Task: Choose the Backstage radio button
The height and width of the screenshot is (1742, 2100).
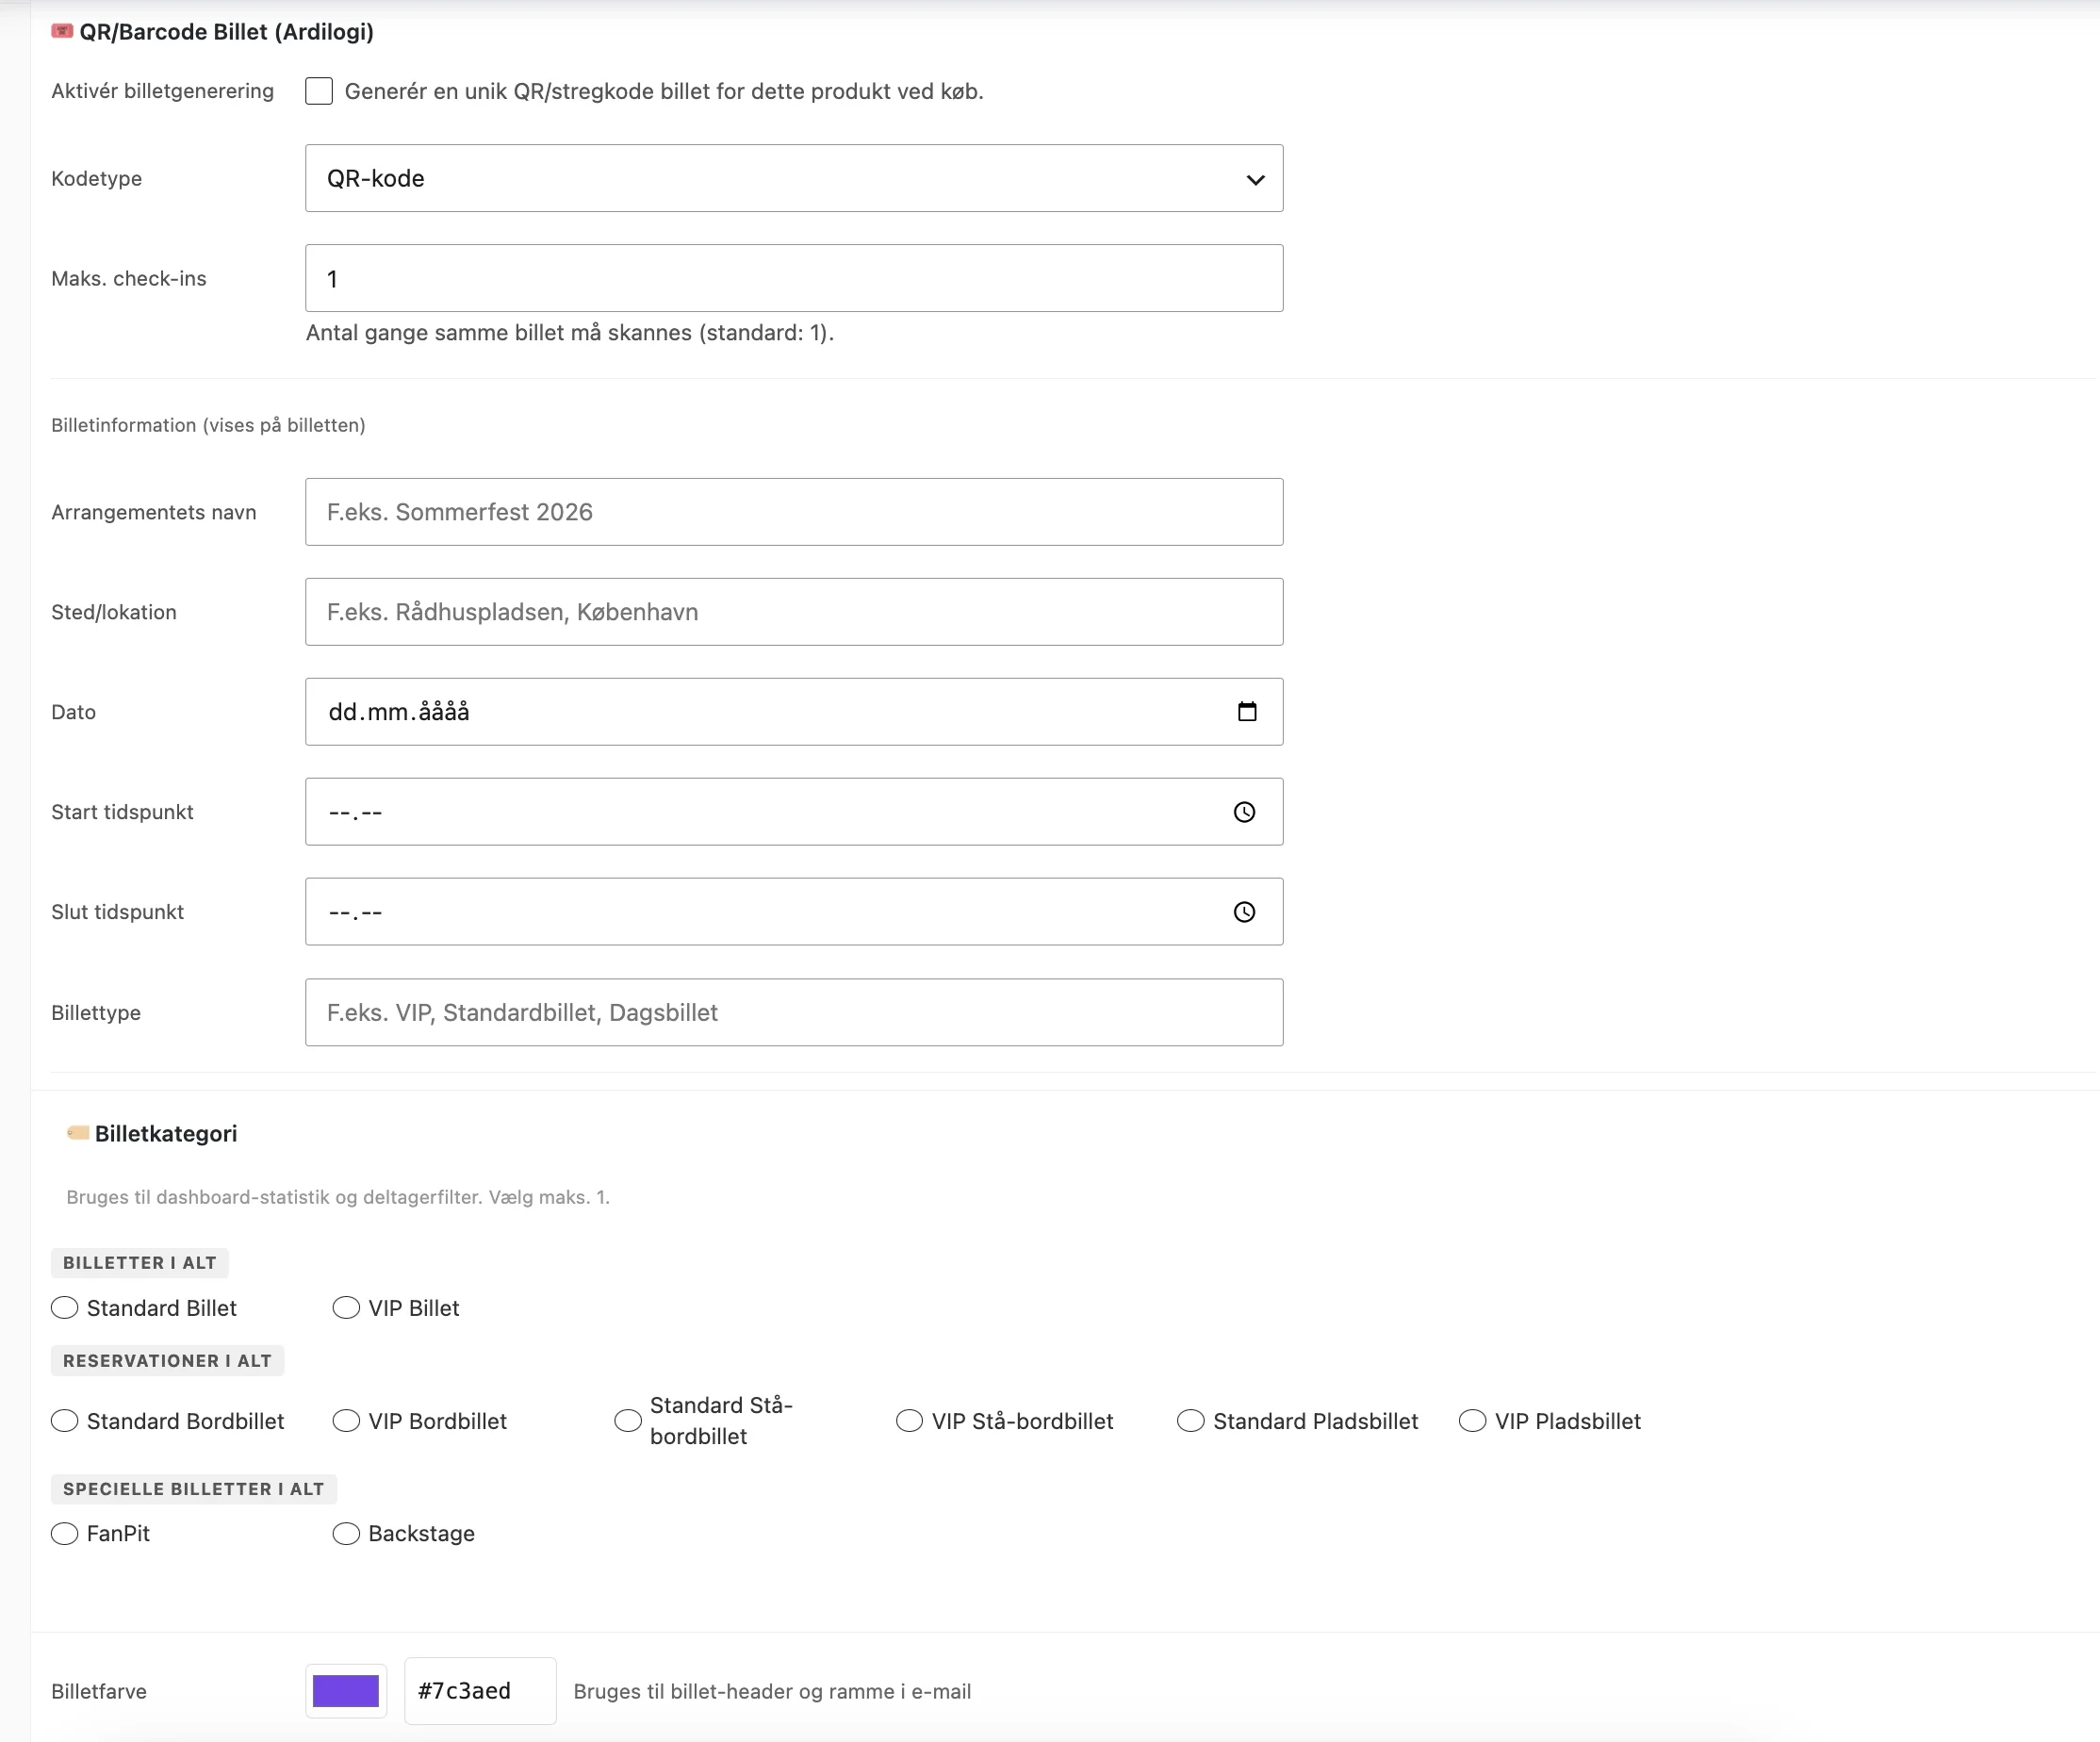Action: click(346, 1534)
